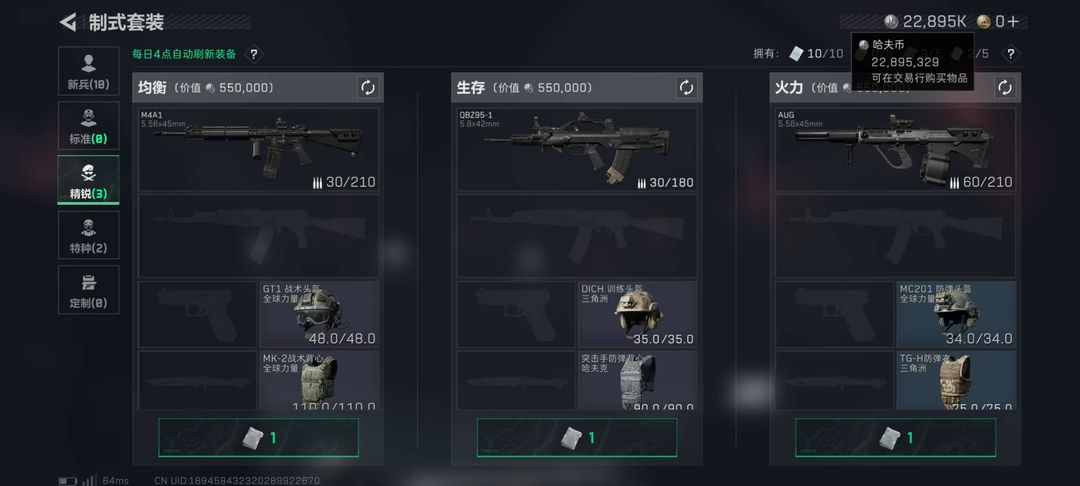This screenshot has height=486, width=1080.
Task: Switch to the 标准(0) tab
Action: pyautogui.click(x=88, y=125)
